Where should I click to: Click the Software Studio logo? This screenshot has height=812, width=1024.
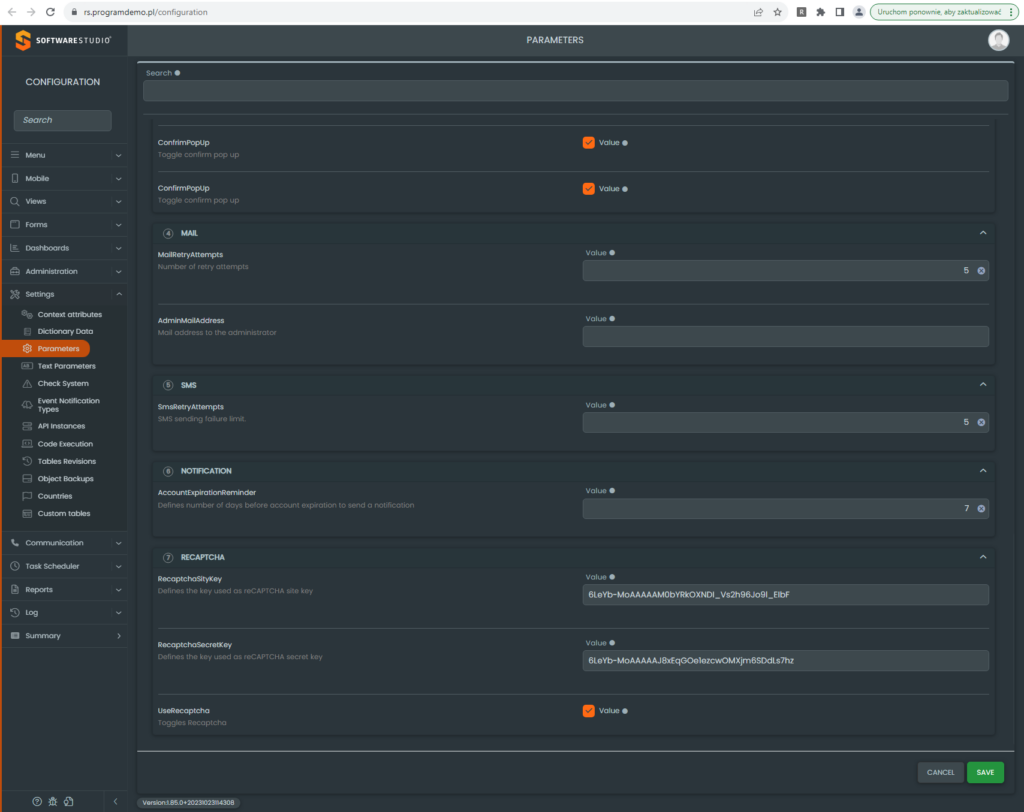[63, 40]
